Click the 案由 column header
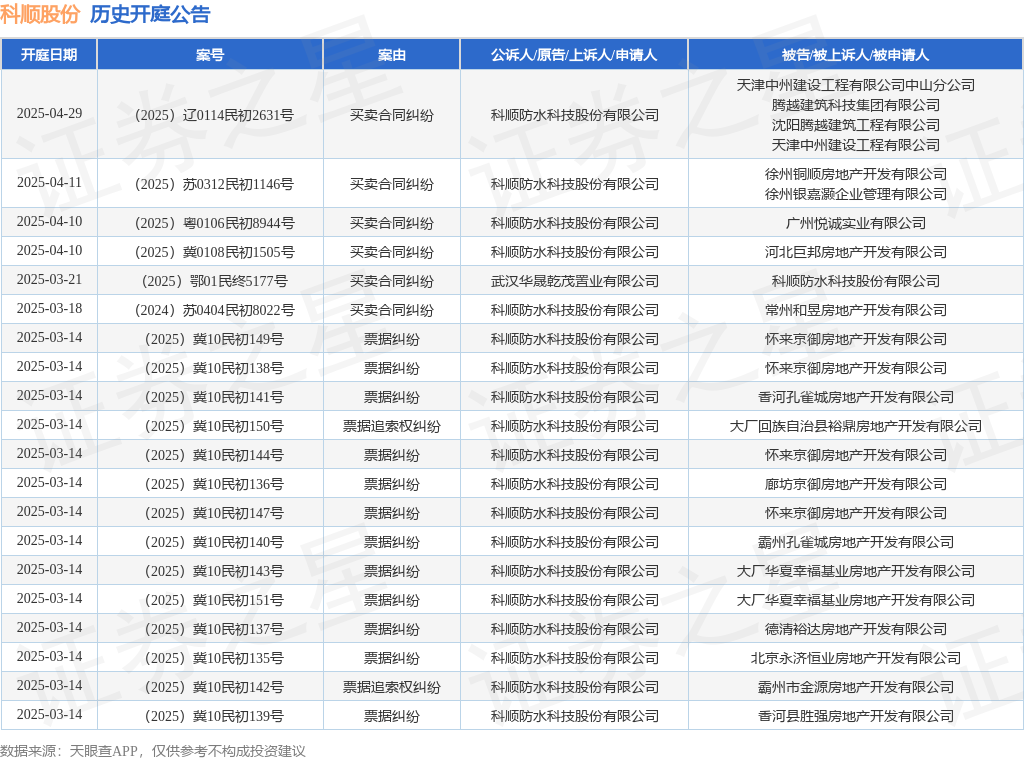The height and width of the screenshot is (760, 1024). (x=392, y=55)
